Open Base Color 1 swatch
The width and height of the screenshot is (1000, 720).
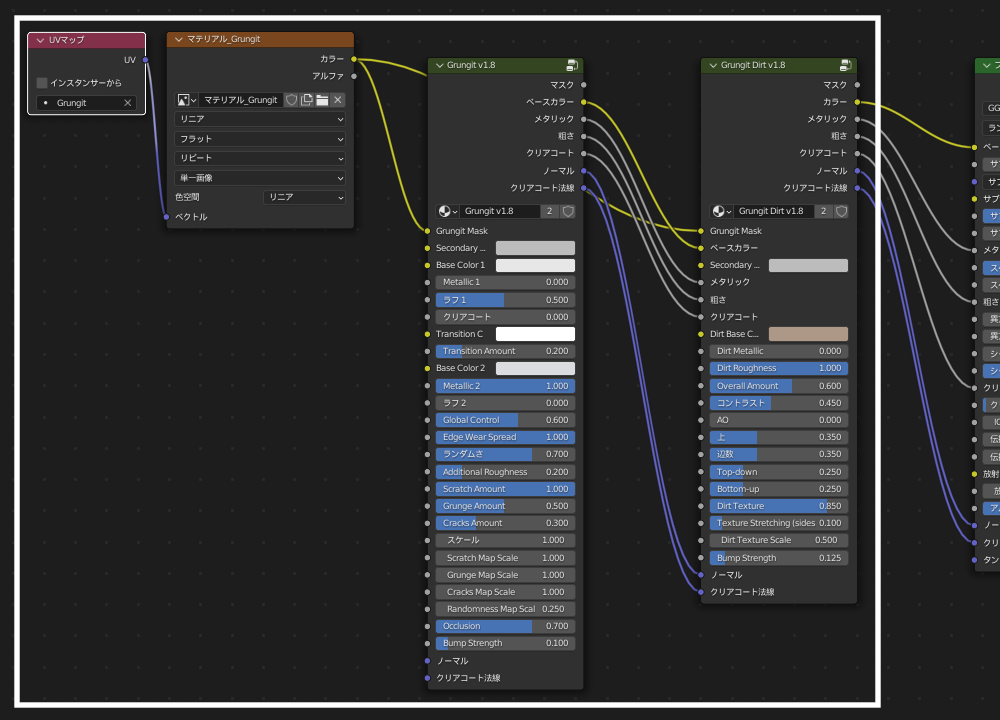535,265
